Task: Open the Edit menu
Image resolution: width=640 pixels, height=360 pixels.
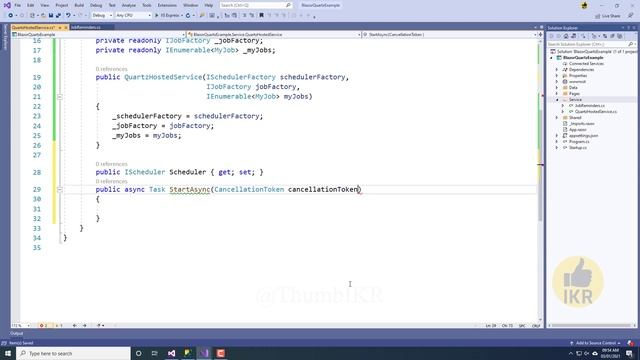Action: coord(31,5)
